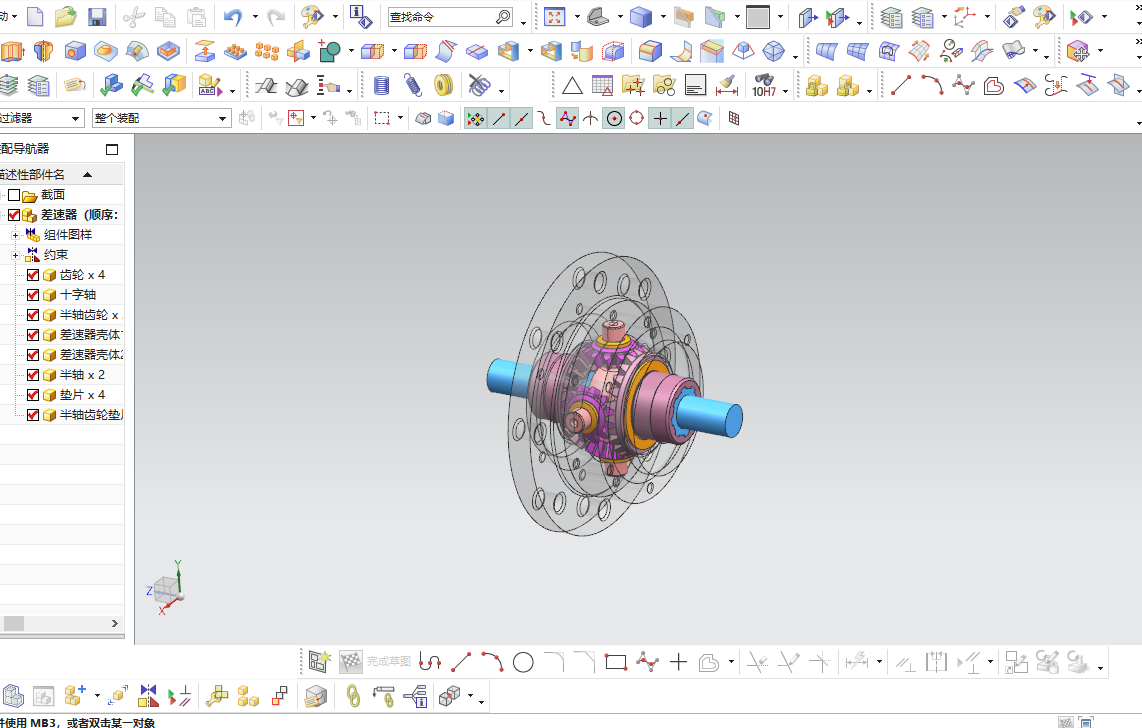1142x728 pixels.
Task: Select the sketch Circle tool
Action: coord(523,662)
